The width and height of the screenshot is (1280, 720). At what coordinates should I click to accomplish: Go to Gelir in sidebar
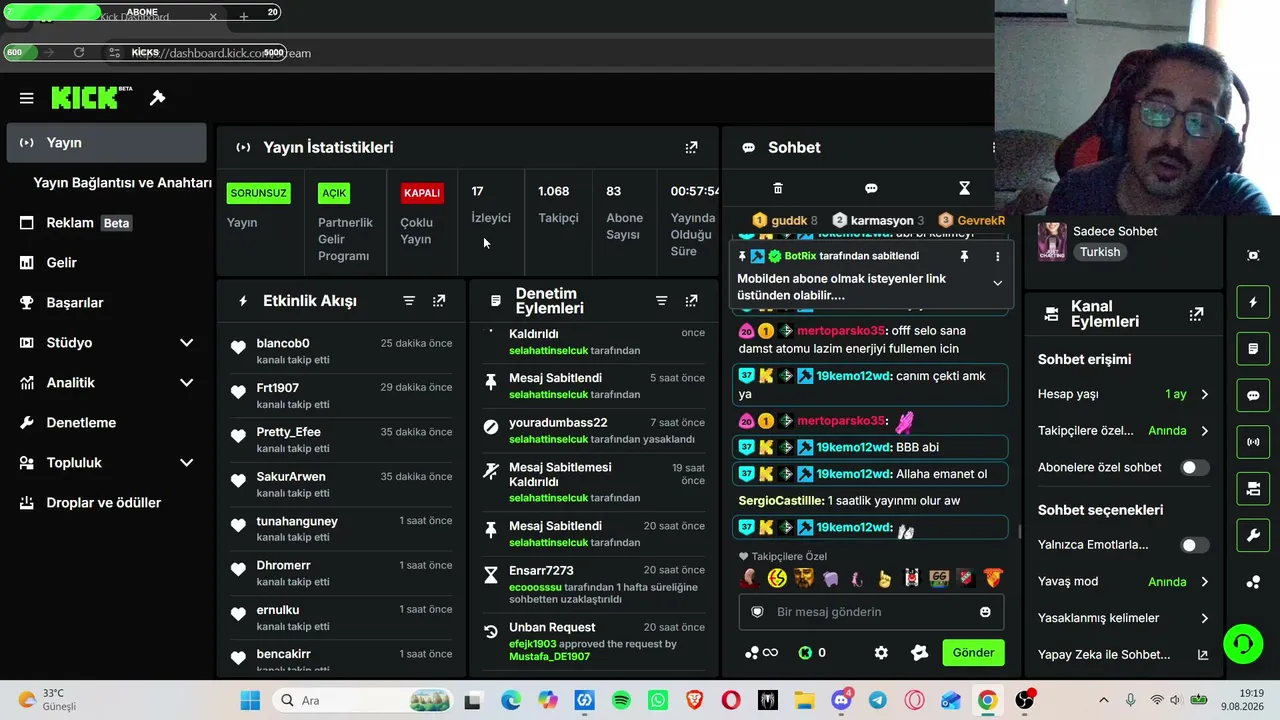coord(106,263)
